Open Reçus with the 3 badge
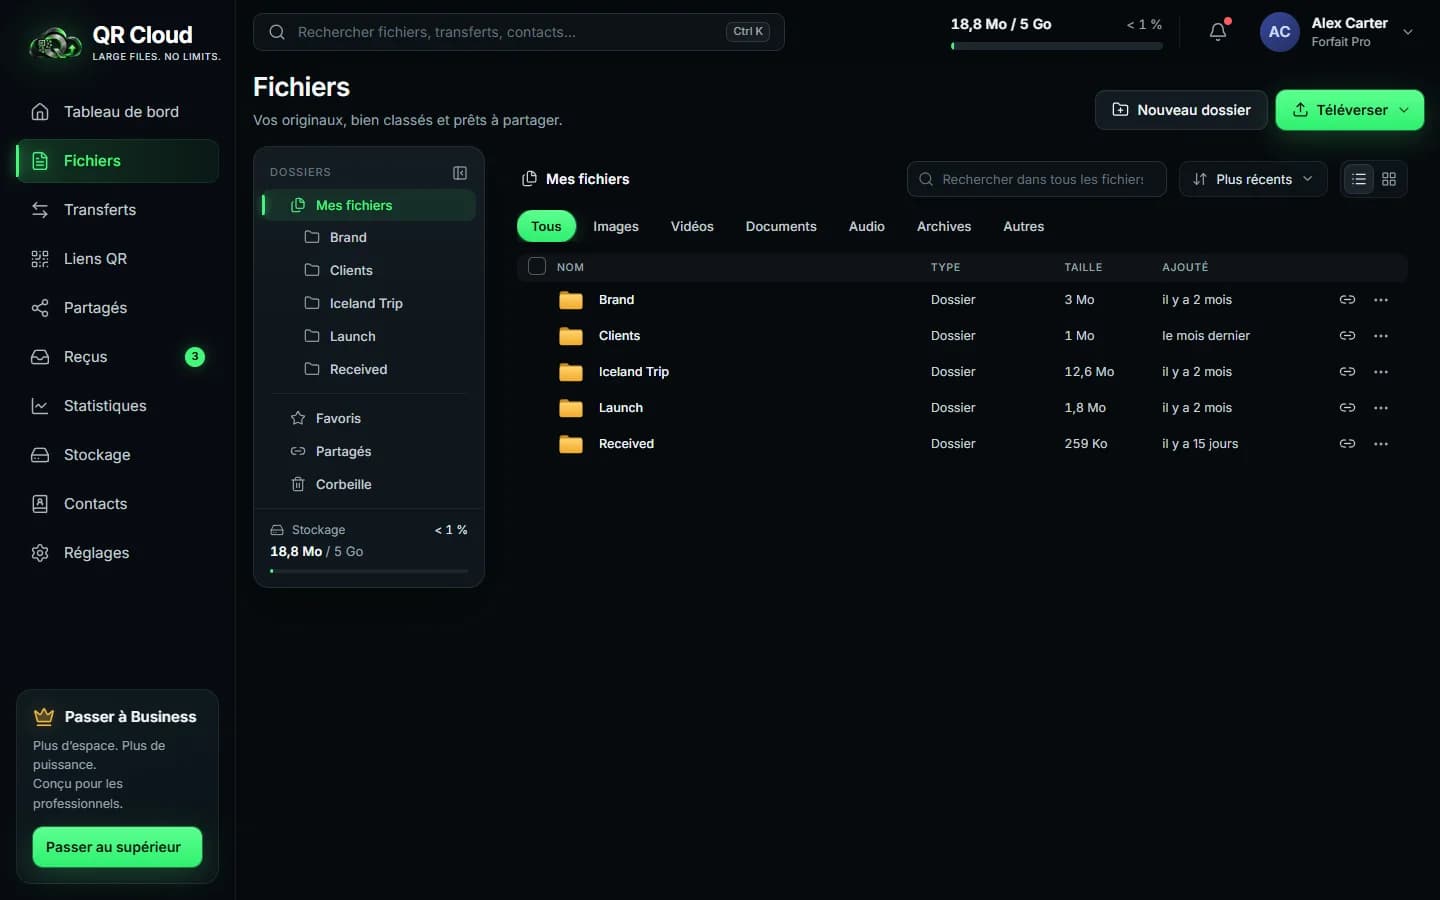 (117, 357)
